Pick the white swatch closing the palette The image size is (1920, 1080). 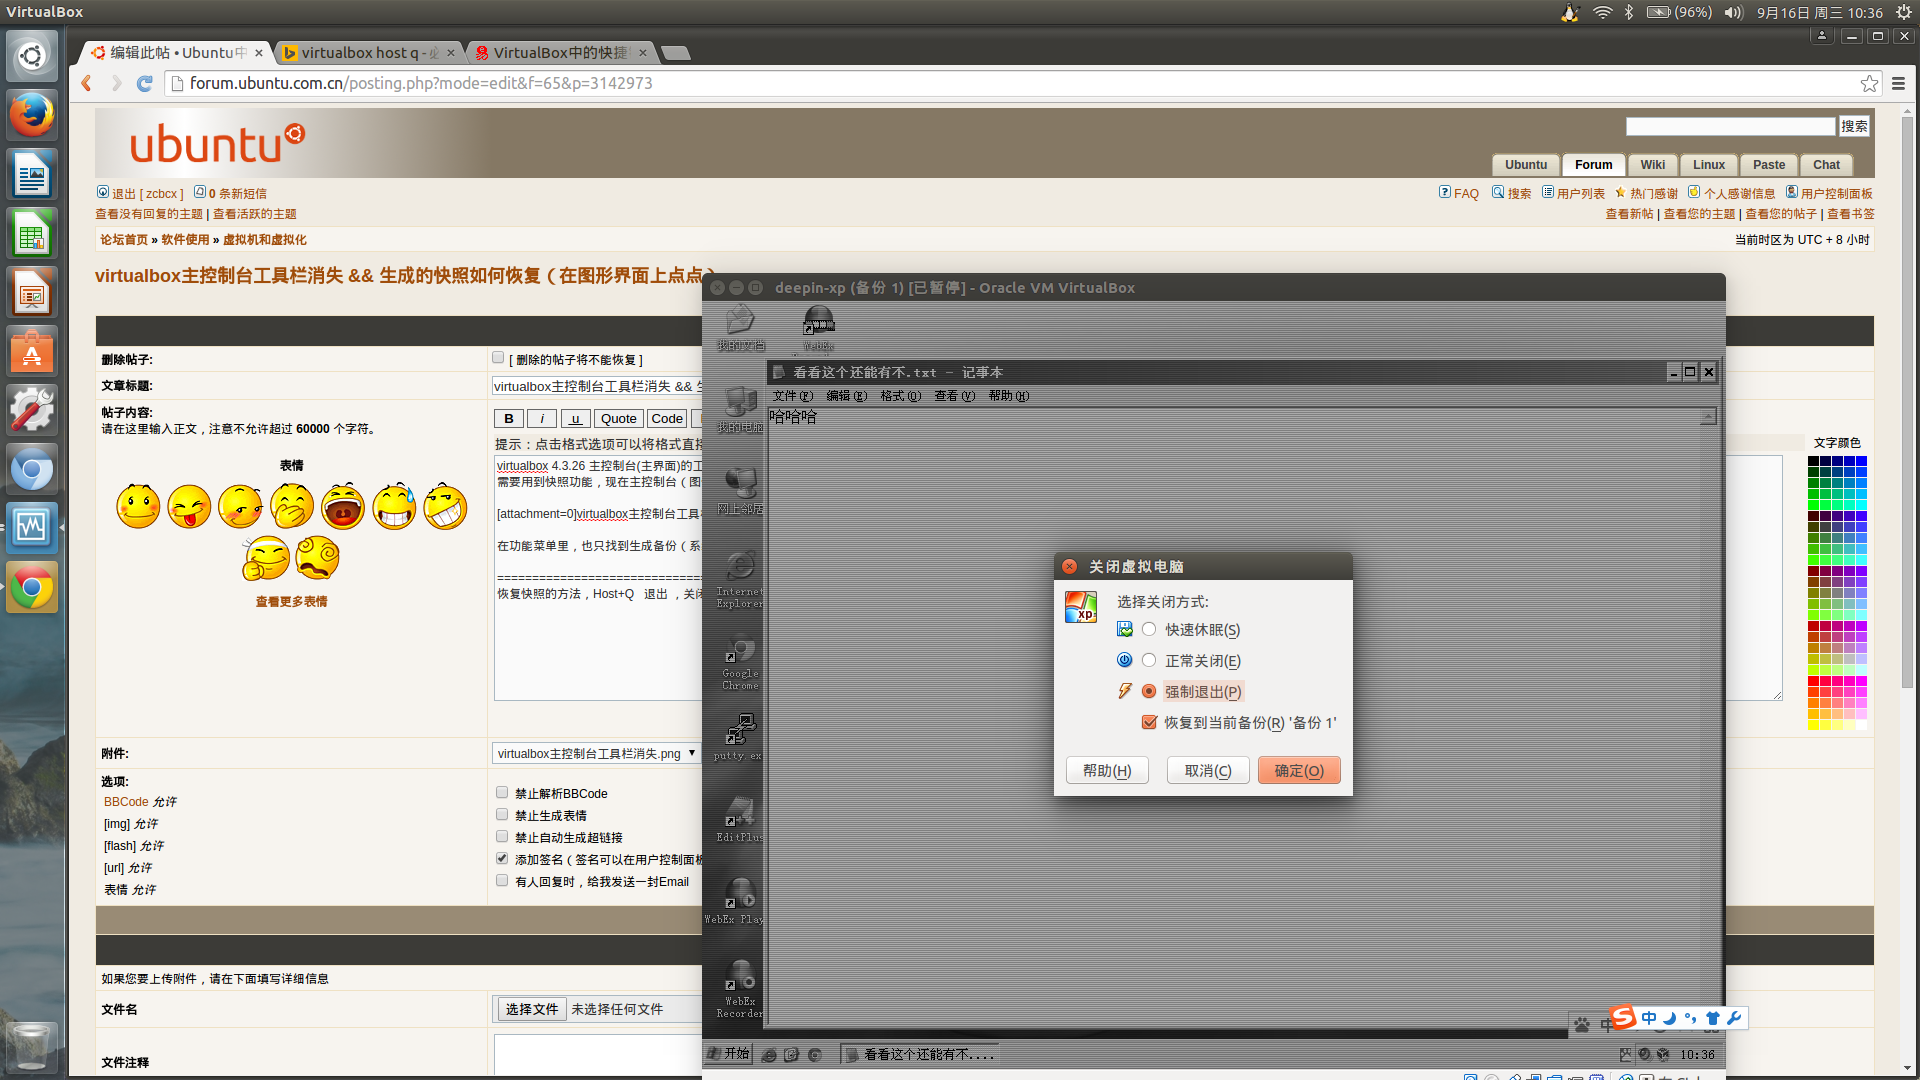[x=1861, y=724]
